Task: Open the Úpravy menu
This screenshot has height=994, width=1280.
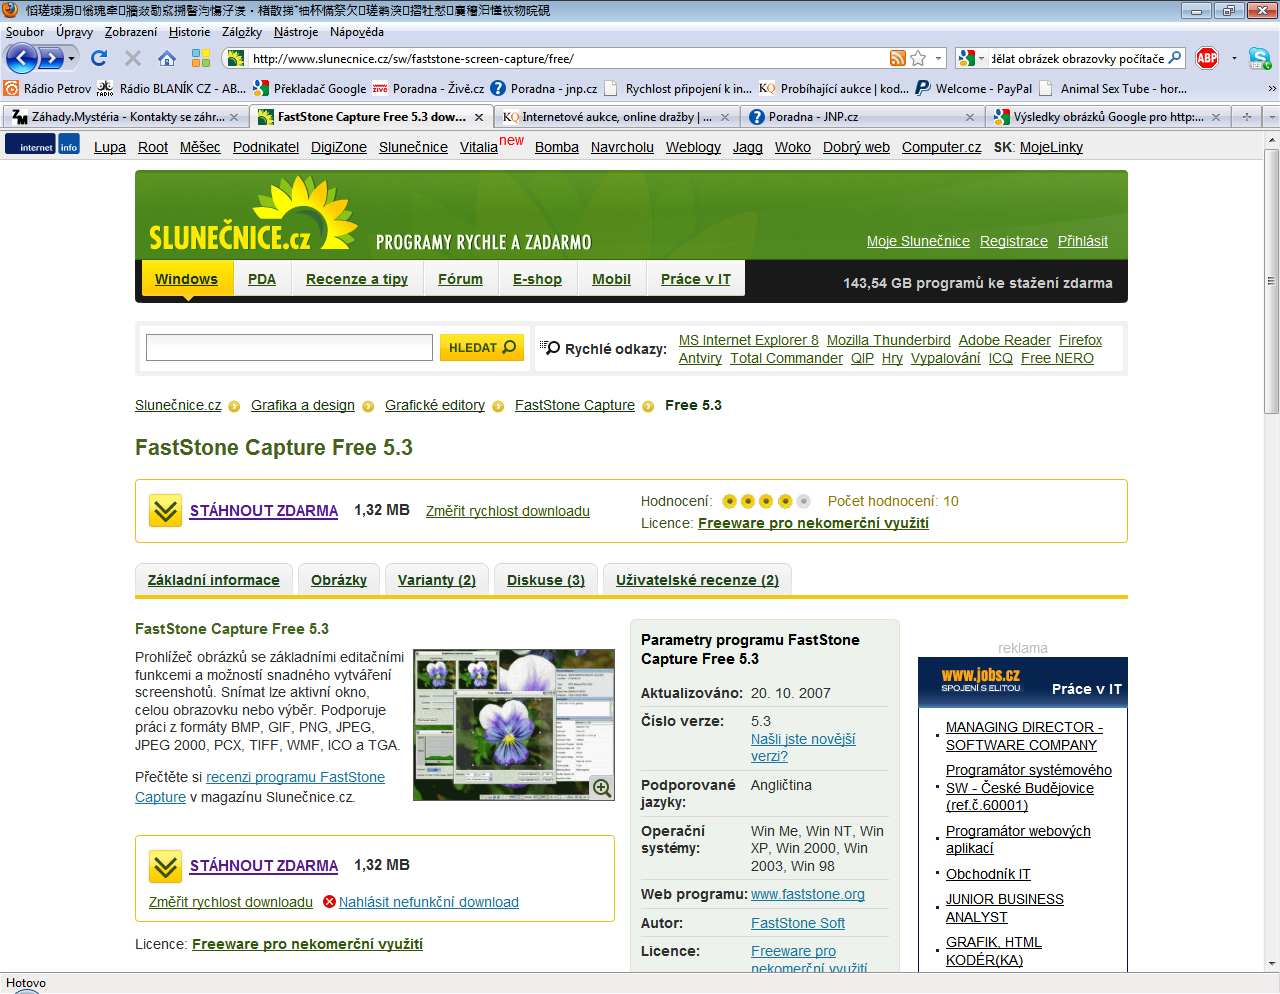Action: 75,32
